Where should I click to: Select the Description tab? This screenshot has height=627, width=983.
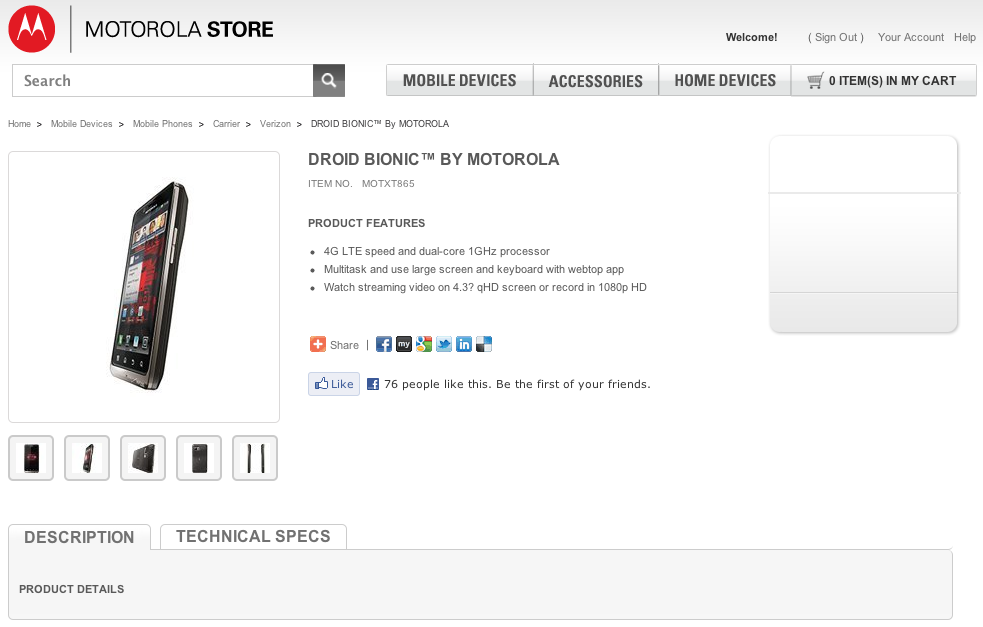click(79, 538)
